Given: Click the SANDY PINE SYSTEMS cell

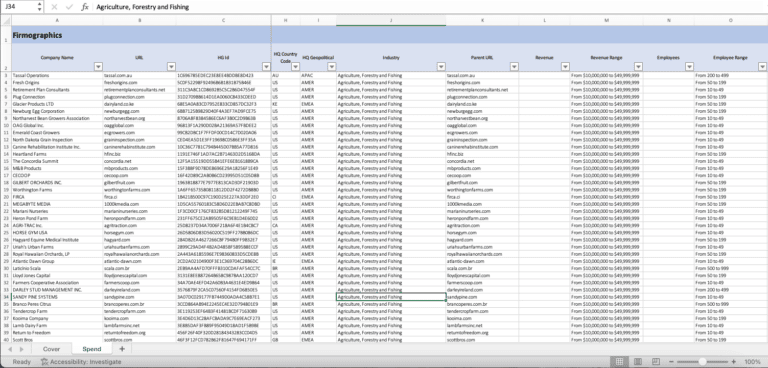Looking at the screenshot, I should [57, 297].
